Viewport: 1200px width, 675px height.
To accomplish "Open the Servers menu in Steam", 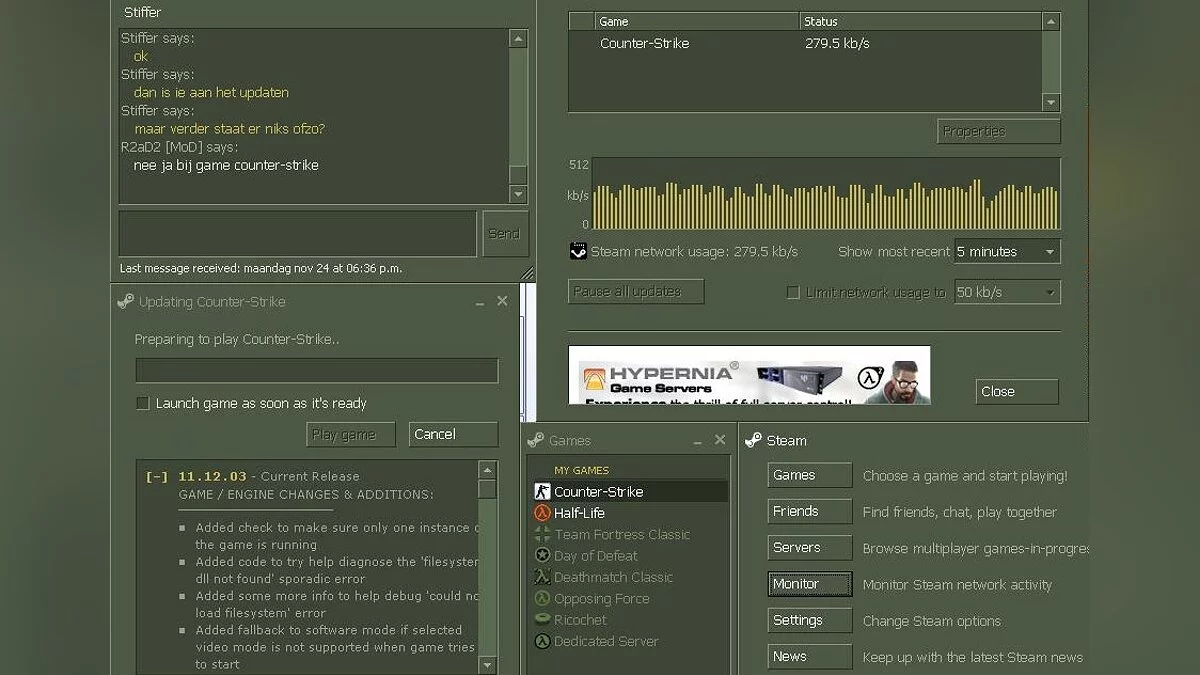I will coord(809,548).
